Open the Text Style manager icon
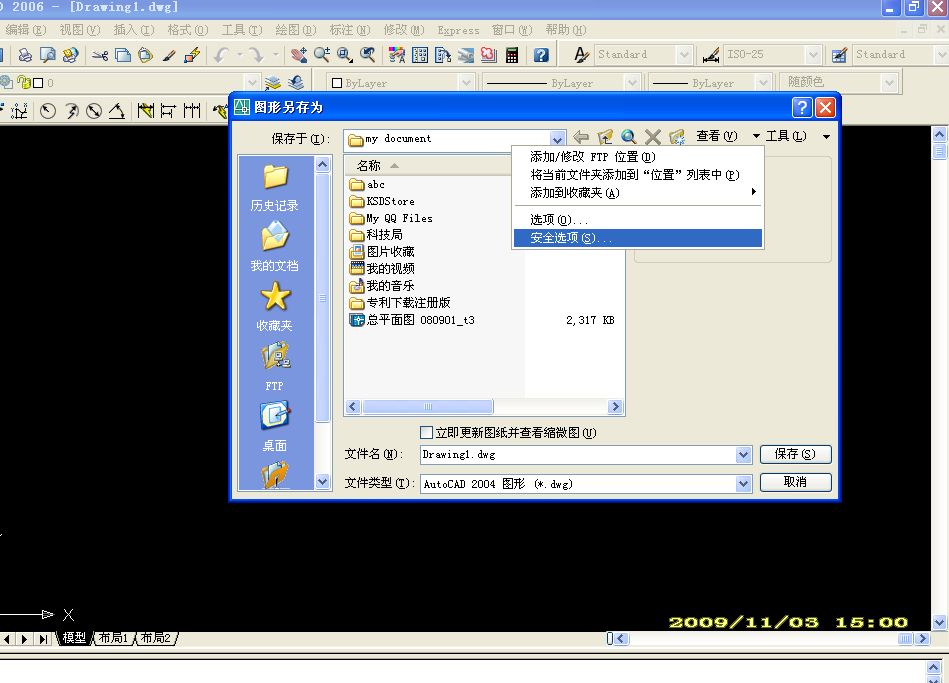The image size is (949, 683). 581,55
